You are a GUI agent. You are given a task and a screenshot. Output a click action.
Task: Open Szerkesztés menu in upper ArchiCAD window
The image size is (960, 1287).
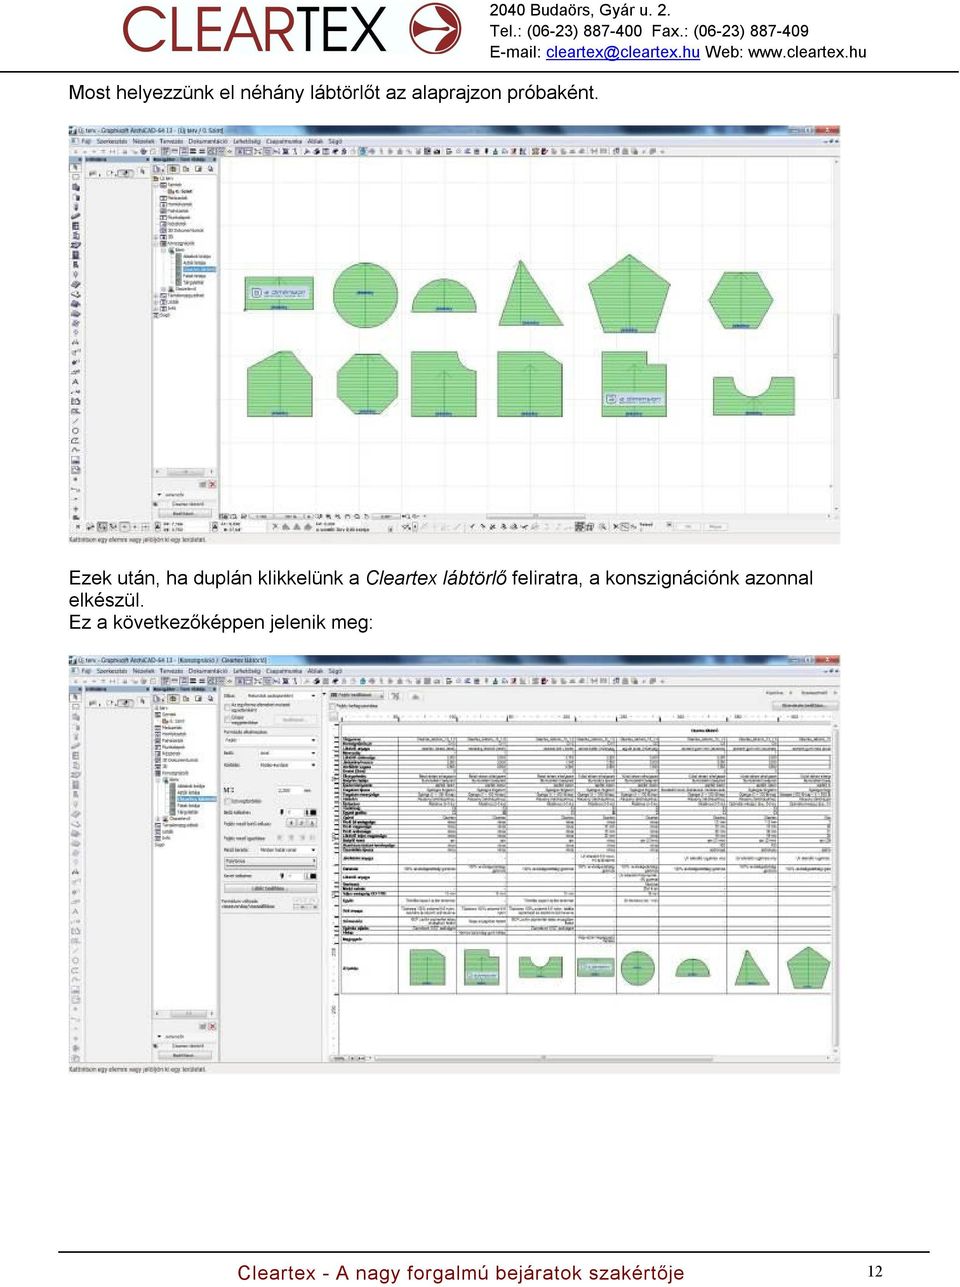tap(112, 141)
